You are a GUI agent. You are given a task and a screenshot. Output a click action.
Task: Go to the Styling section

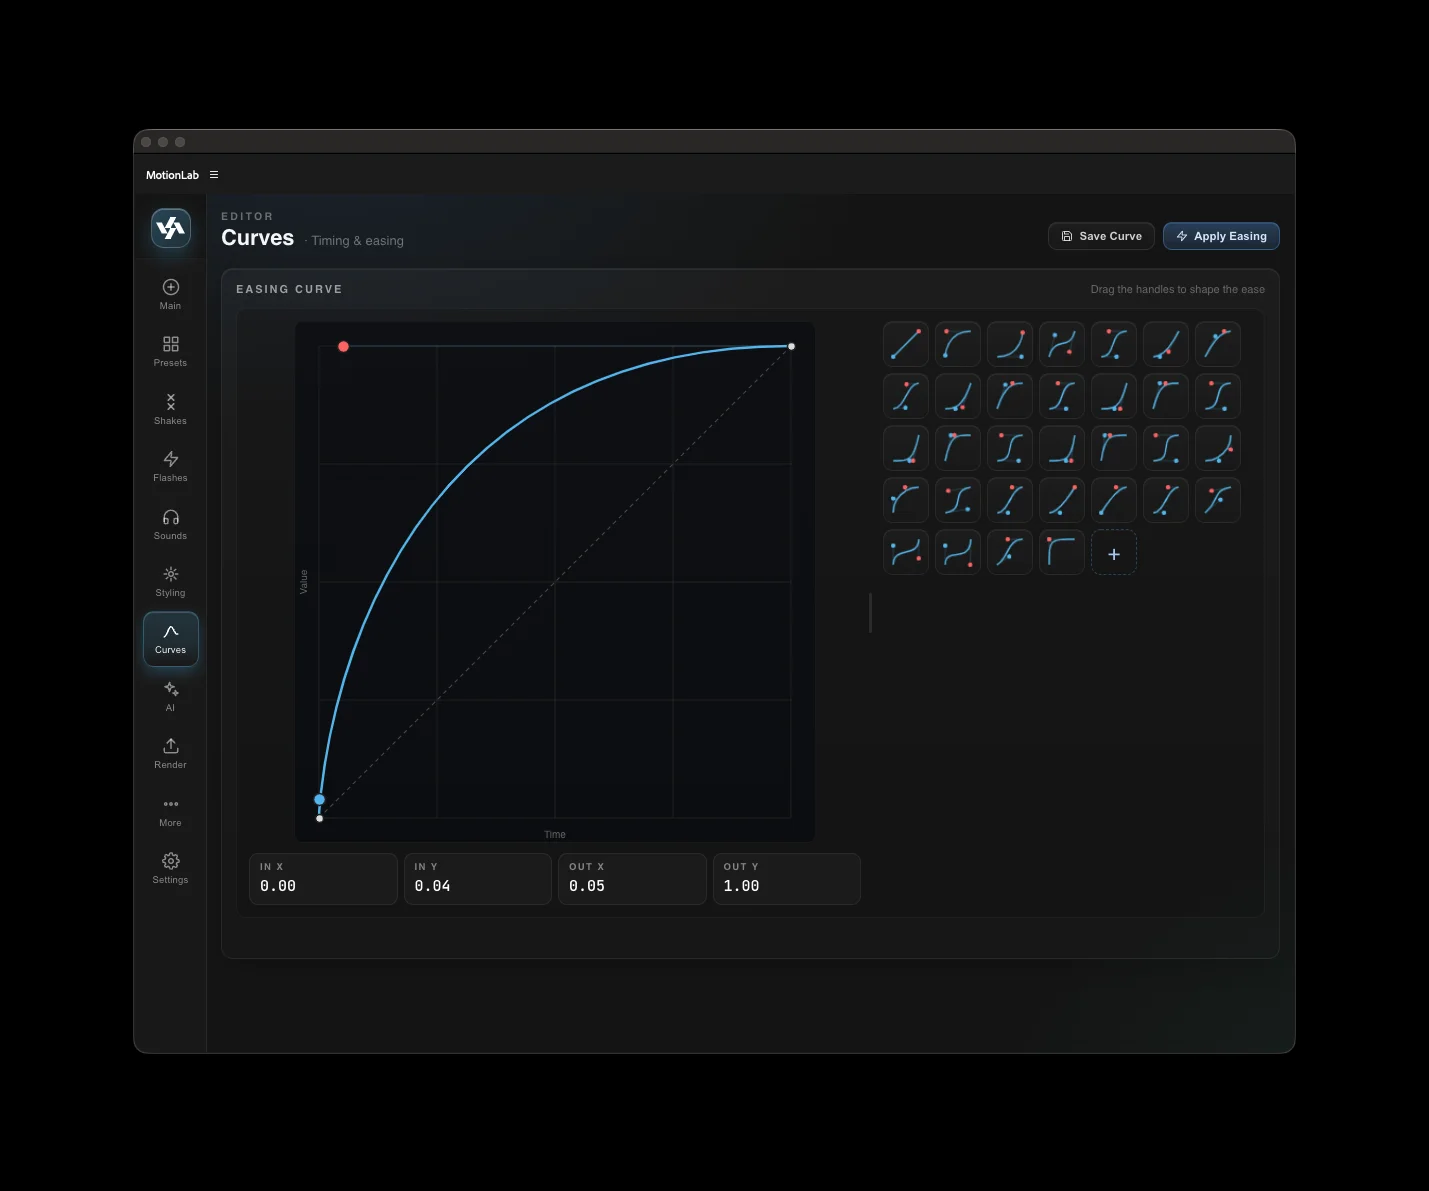pyautogui.click(x=170, y=582)
